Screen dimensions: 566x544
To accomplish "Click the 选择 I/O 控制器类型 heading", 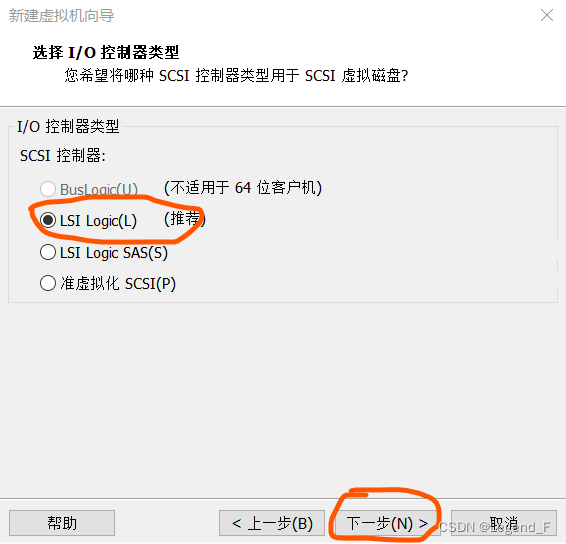I will tap(106, 53).
